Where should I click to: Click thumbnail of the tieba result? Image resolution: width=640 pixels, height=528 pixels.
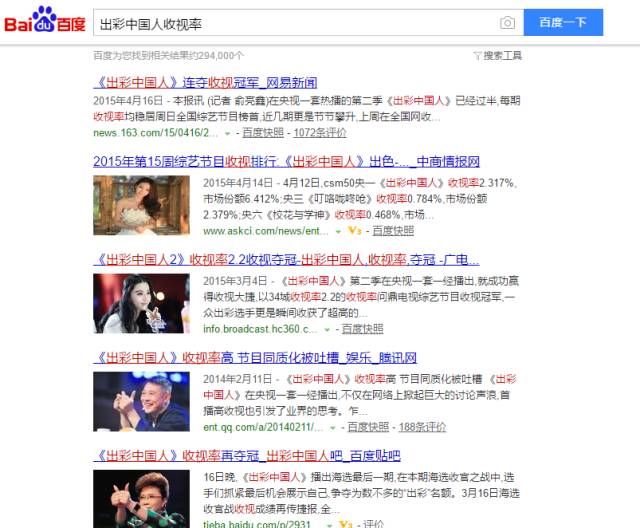141,499
